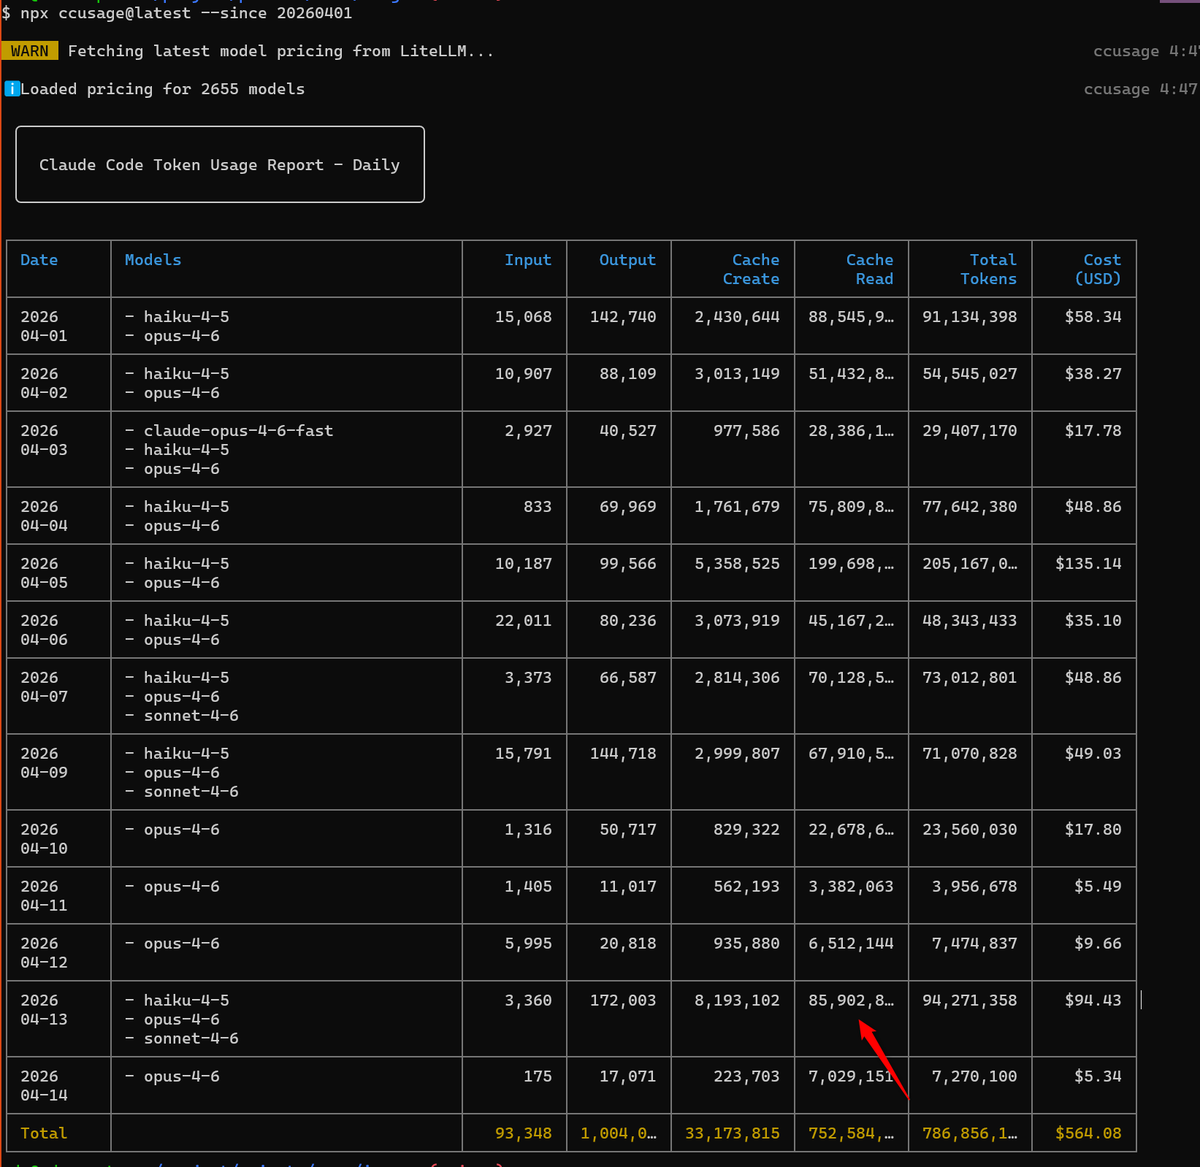Click the Date column header
Screen dimensions: 1200x1167
[x=39, y=260]
